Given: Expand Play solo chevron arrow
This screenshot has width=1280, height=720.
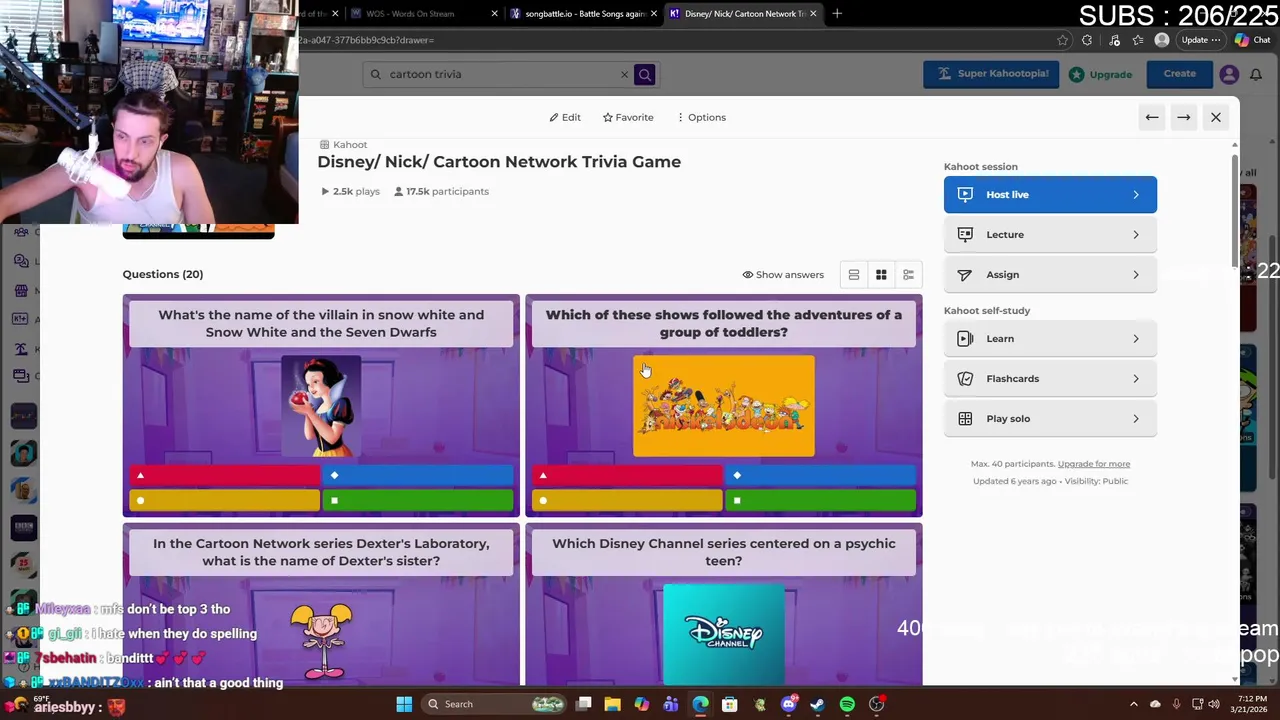Looking at the screenshot, I should pyautogui.click(x=1136, y=419).
